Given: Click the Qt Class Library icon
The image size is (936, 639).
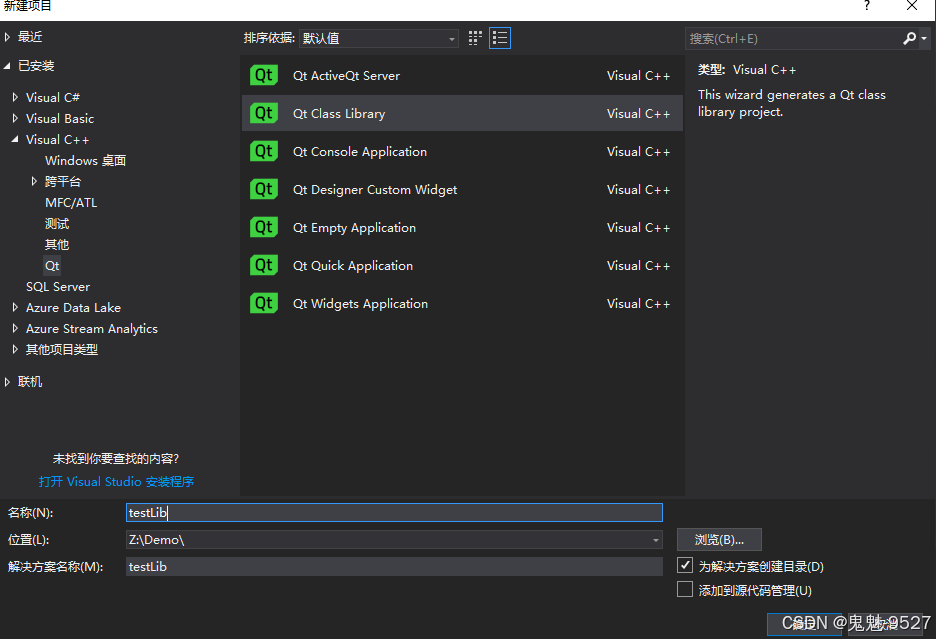Looking at the screenshot, I should coord(264,113).
